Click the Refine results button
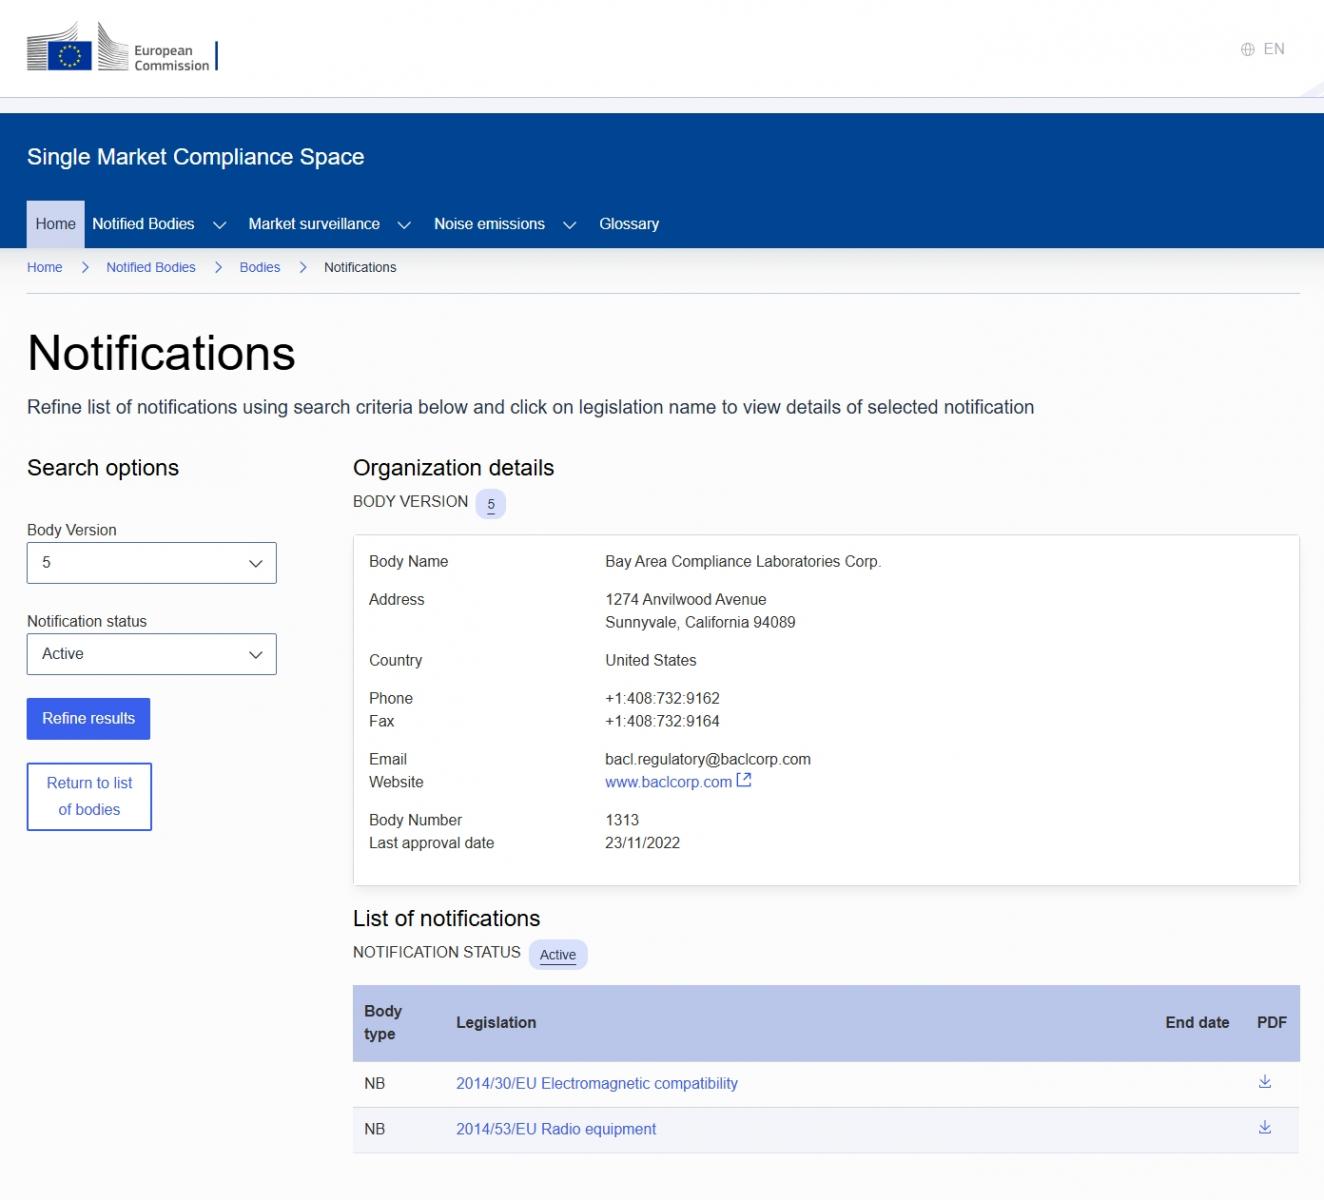The image size is (1324, 1200). (x=88, y=718)
